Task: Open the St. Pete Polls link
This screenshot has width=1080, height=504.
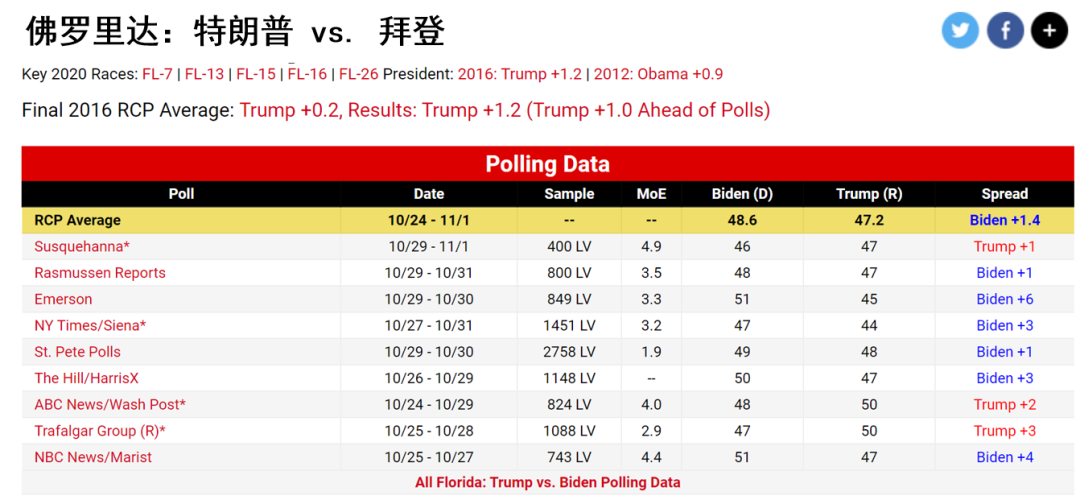Action: [x=78, y=352]
